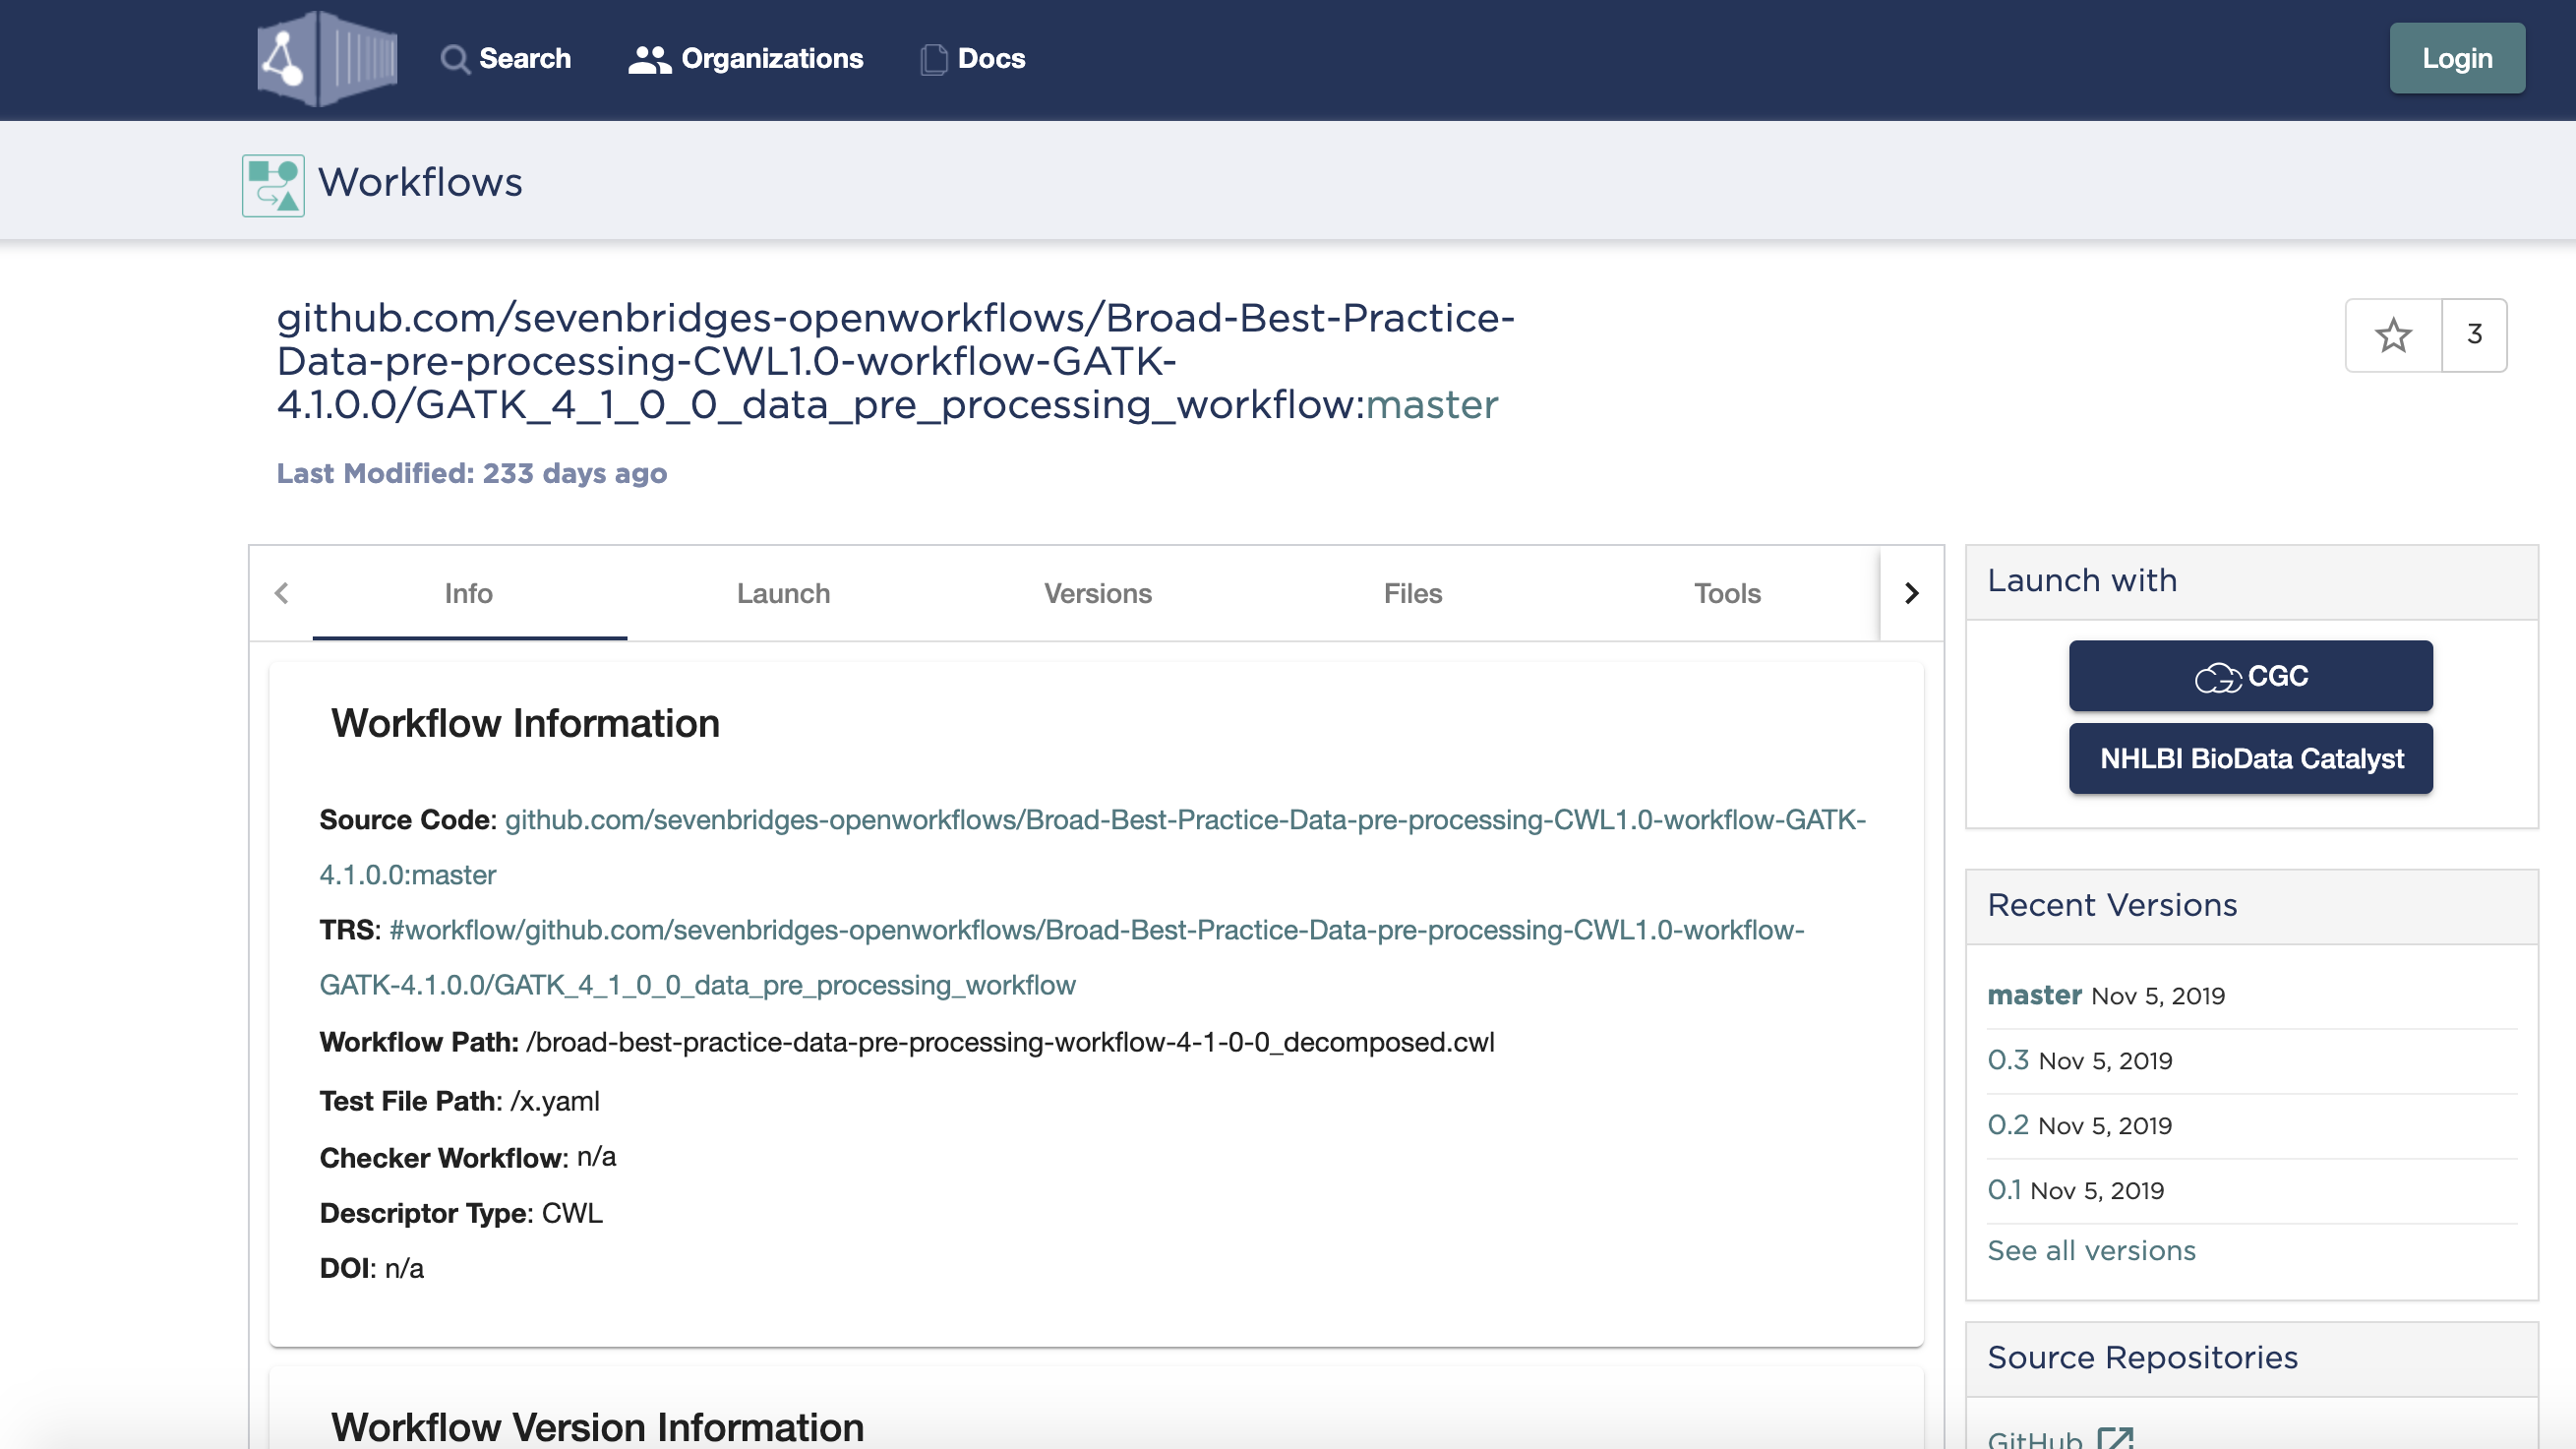Open the TRS workflow link
The image size is (2576, 1449).
[x=1061, y=957]
